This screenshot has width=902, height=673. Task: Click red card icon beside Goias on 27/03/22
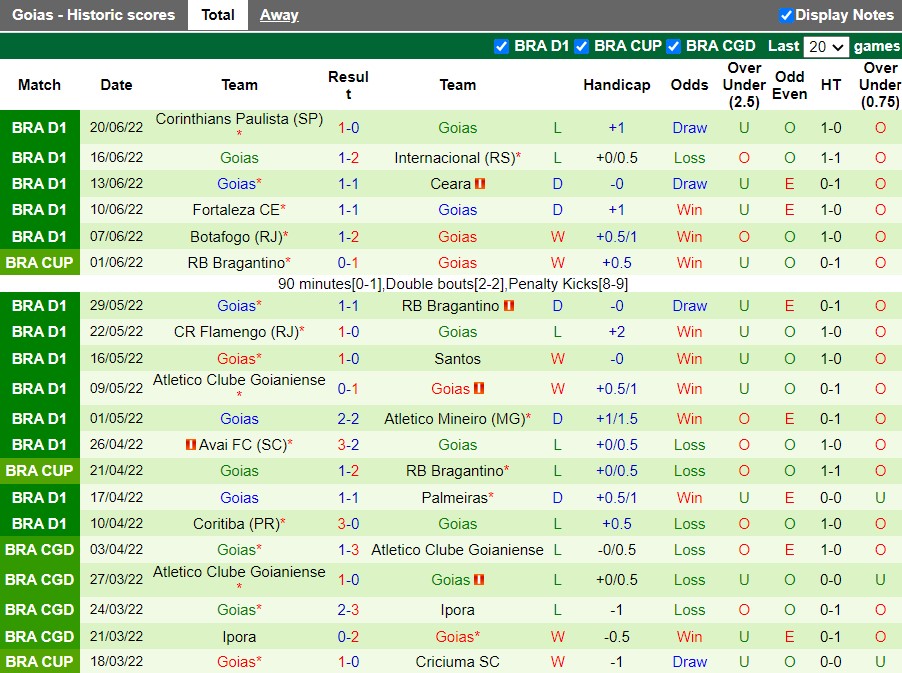coord(479,579)
